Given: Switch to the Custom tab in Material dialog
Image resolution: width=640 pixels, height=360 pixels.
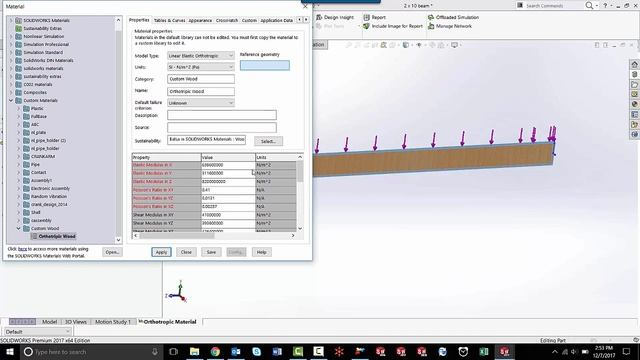Looking at the screenshot, I should 249,20.
